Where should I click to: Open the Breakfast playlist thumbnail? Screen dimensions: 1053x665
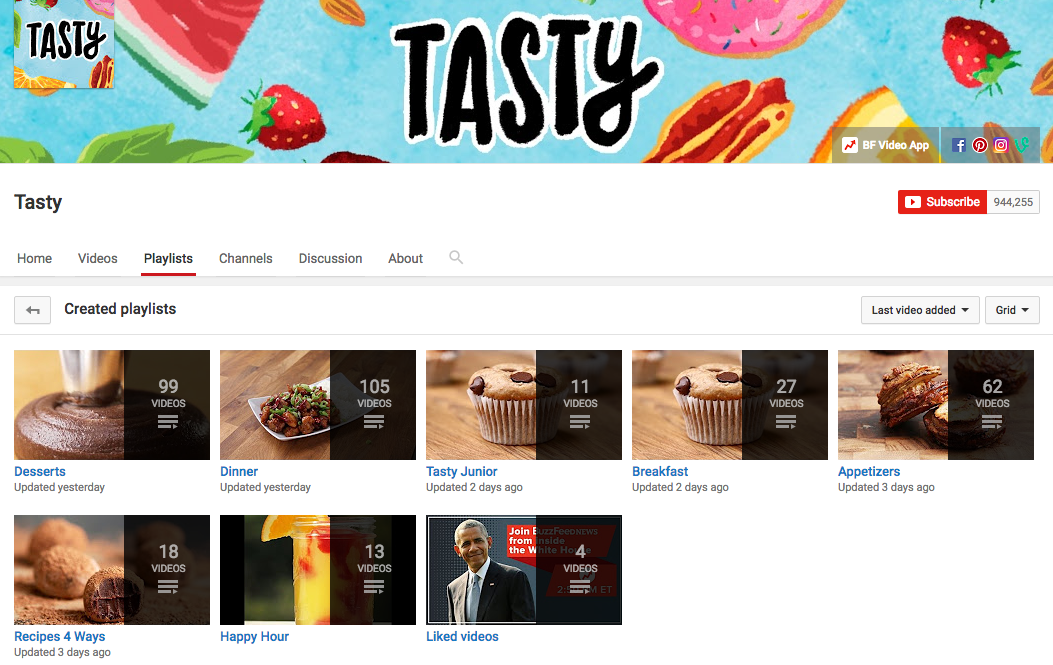pos(730,405)
